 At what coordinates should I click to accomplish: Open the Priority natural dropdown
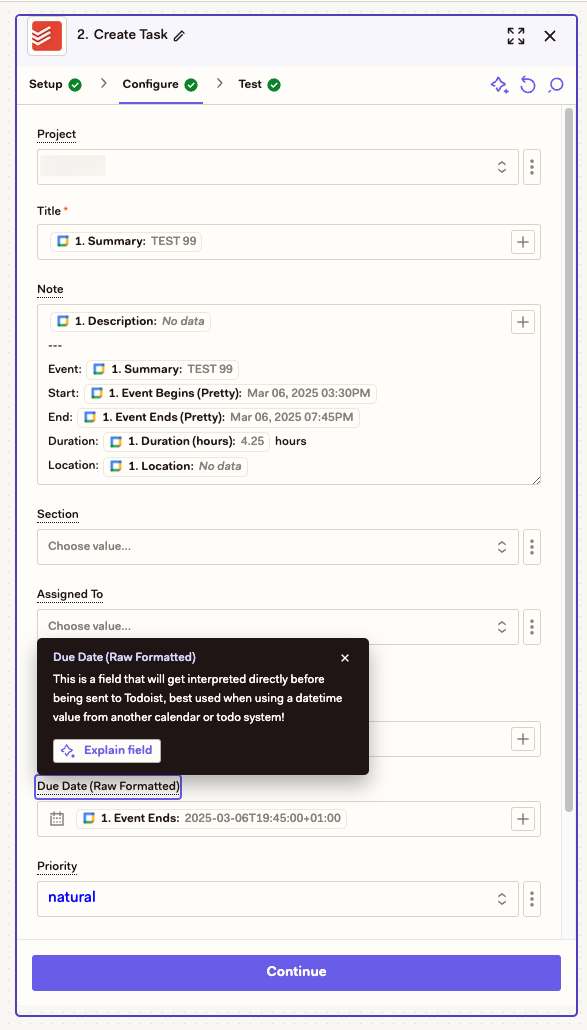coord(278,899)
